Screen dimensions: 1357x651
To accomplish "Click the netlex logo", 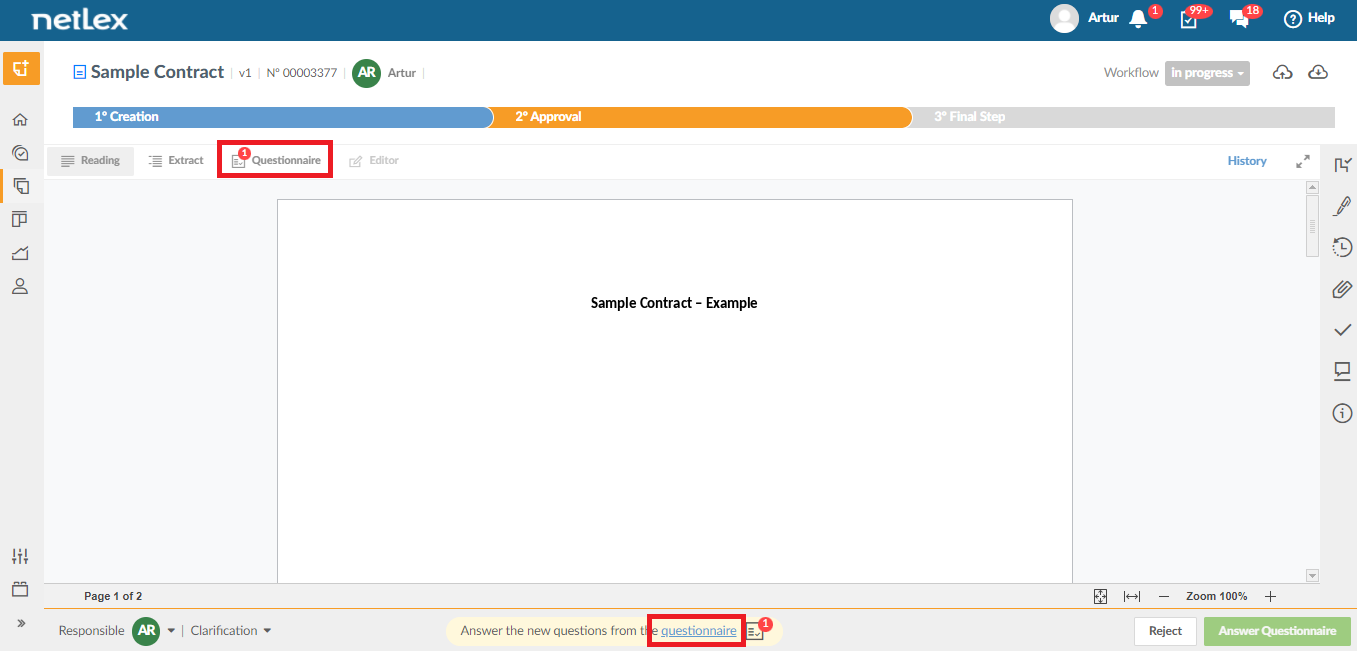I will click(x=79, y=19).
